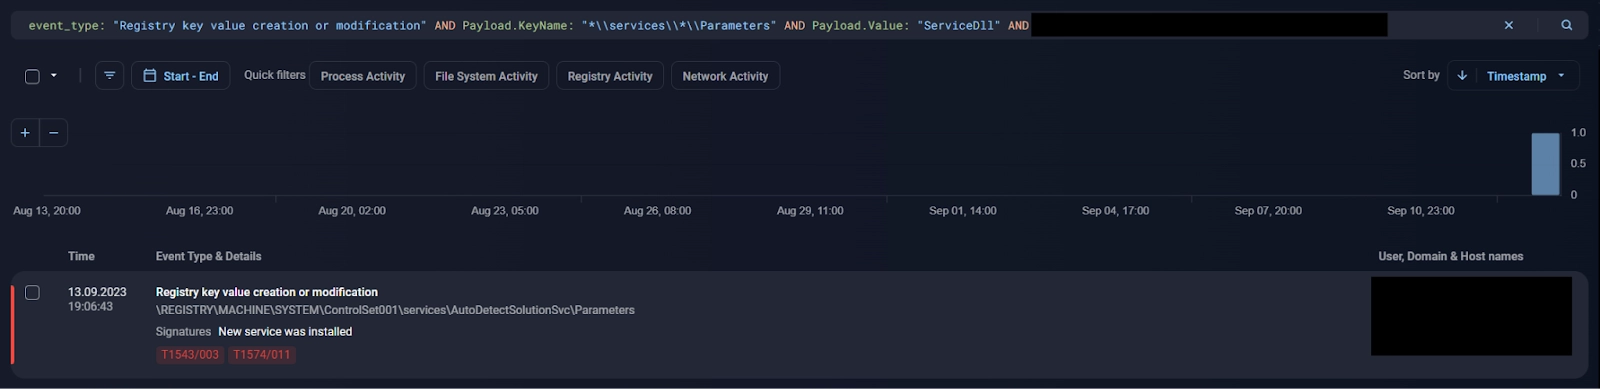Click the Quick filters label

point(275,75)
